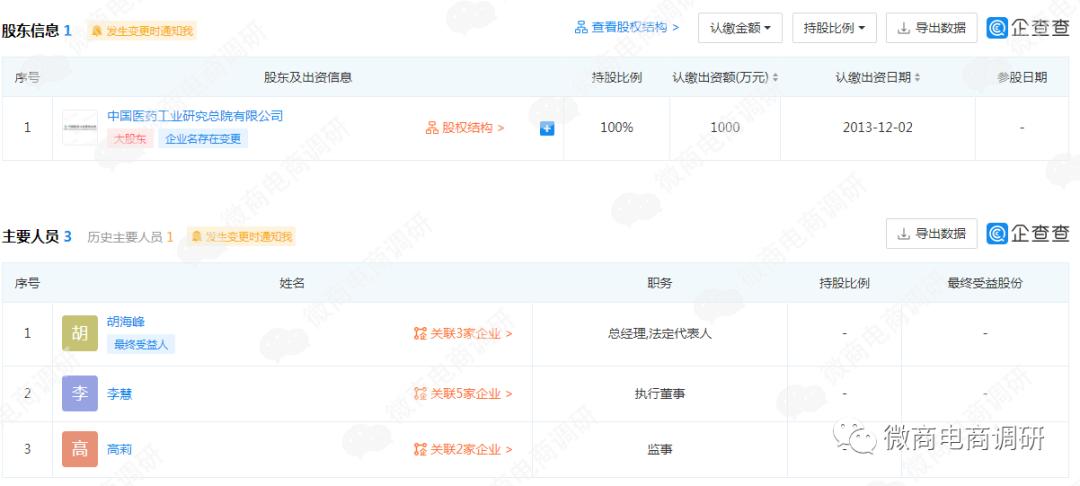Click 2013-12-02 date cell

(x=878, y=128)
